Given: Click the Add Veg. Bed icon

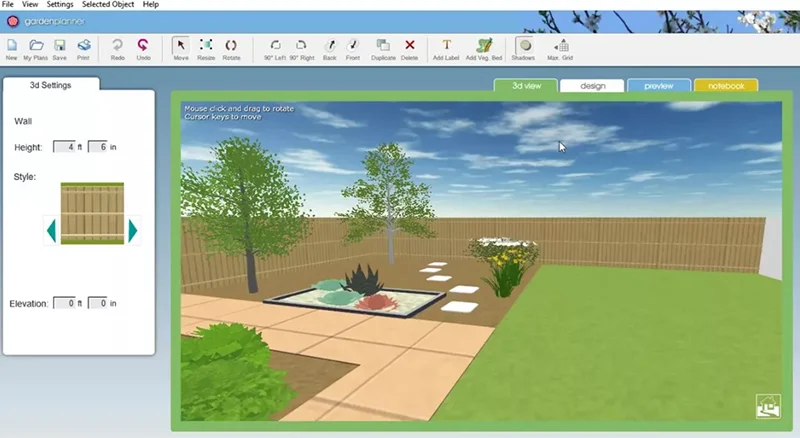Looking at the screenshot, I should click(x=484, y=46).
